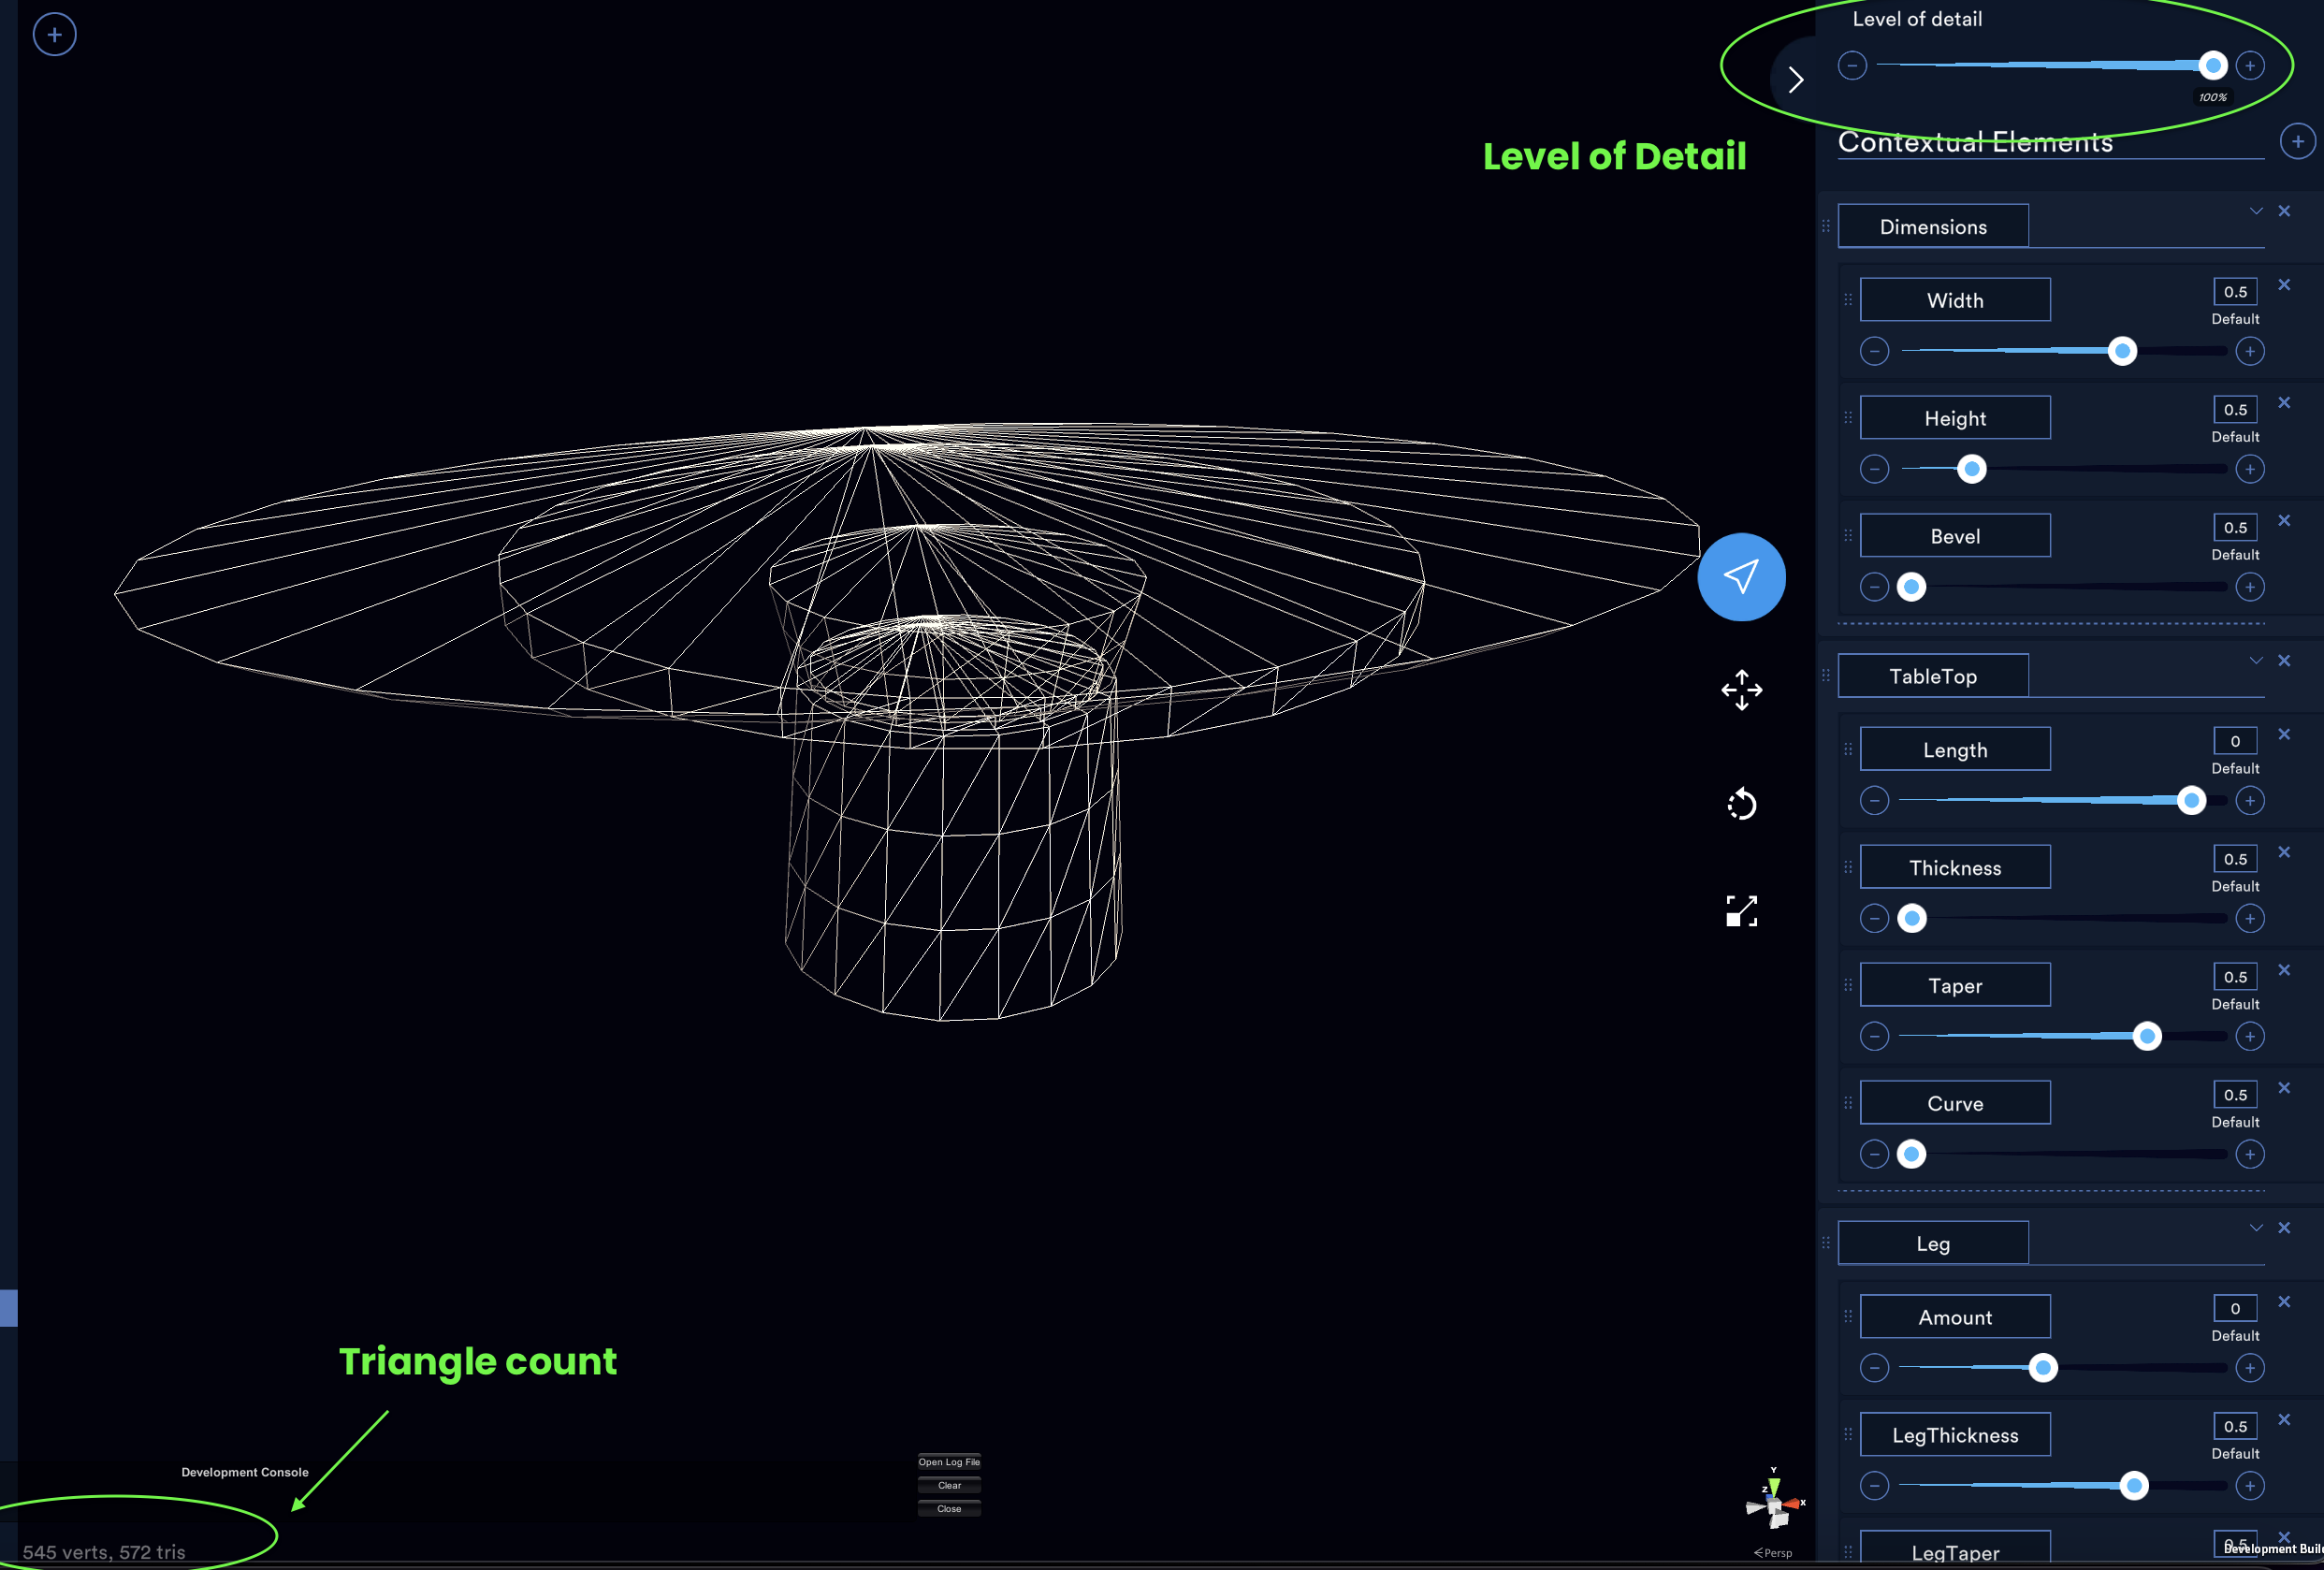Add a new element via Contextual Elements plus icon
The height and width of the screenshot is (1570, 2324).
2298,141
